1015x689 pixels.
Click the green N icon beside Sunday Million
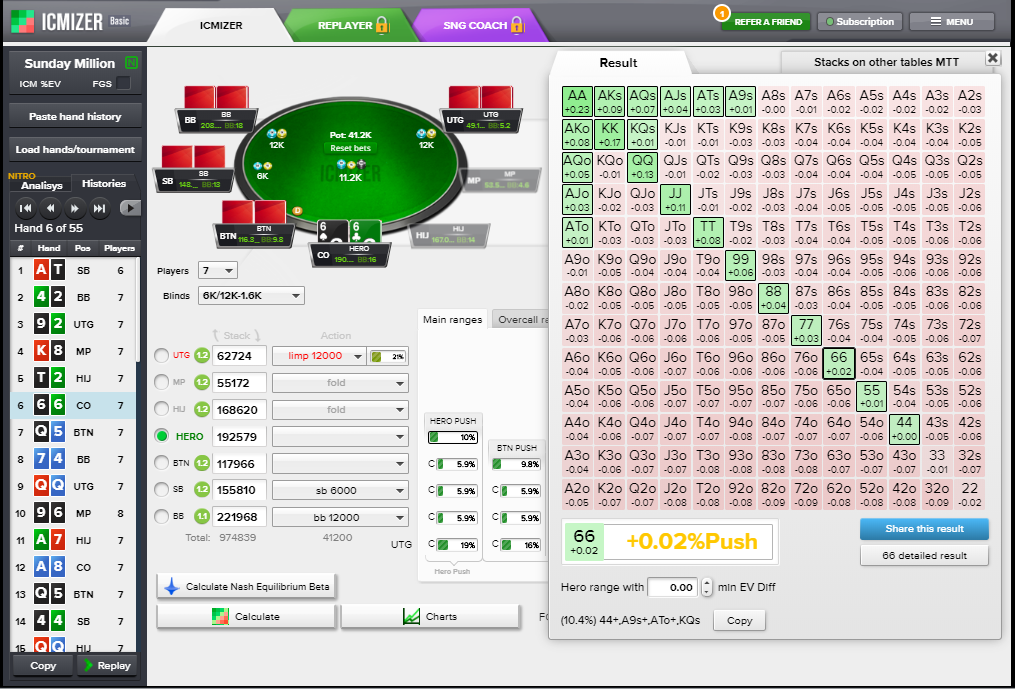[x=131, y=63]
